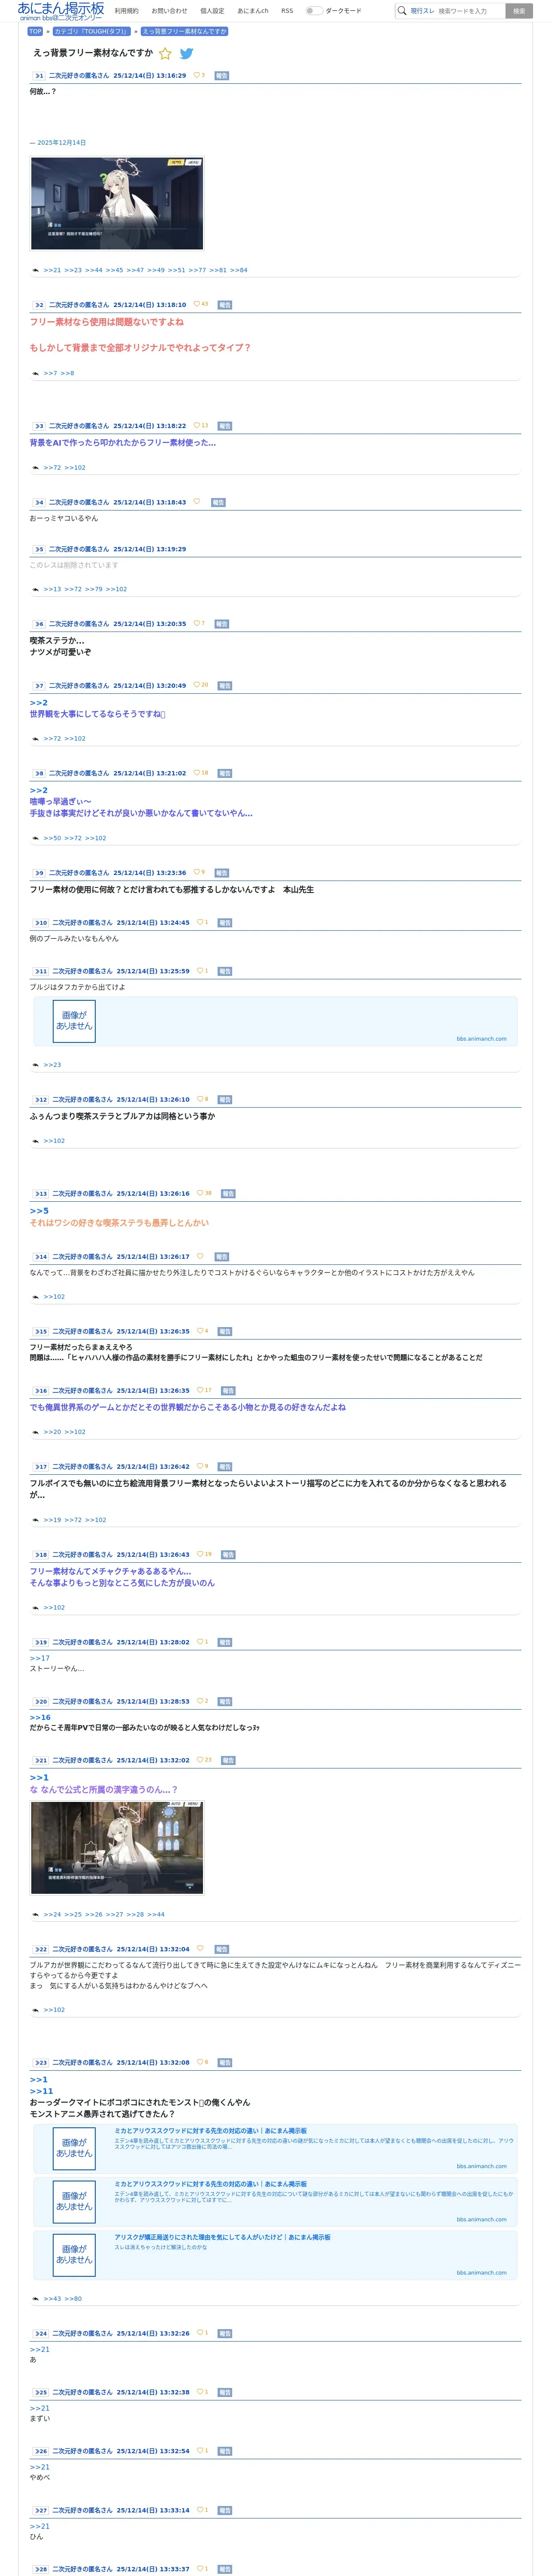The height and width of the screenshot is (2576, 551).
Task: Open 利用規約 in the top menu
Action: 127,11
